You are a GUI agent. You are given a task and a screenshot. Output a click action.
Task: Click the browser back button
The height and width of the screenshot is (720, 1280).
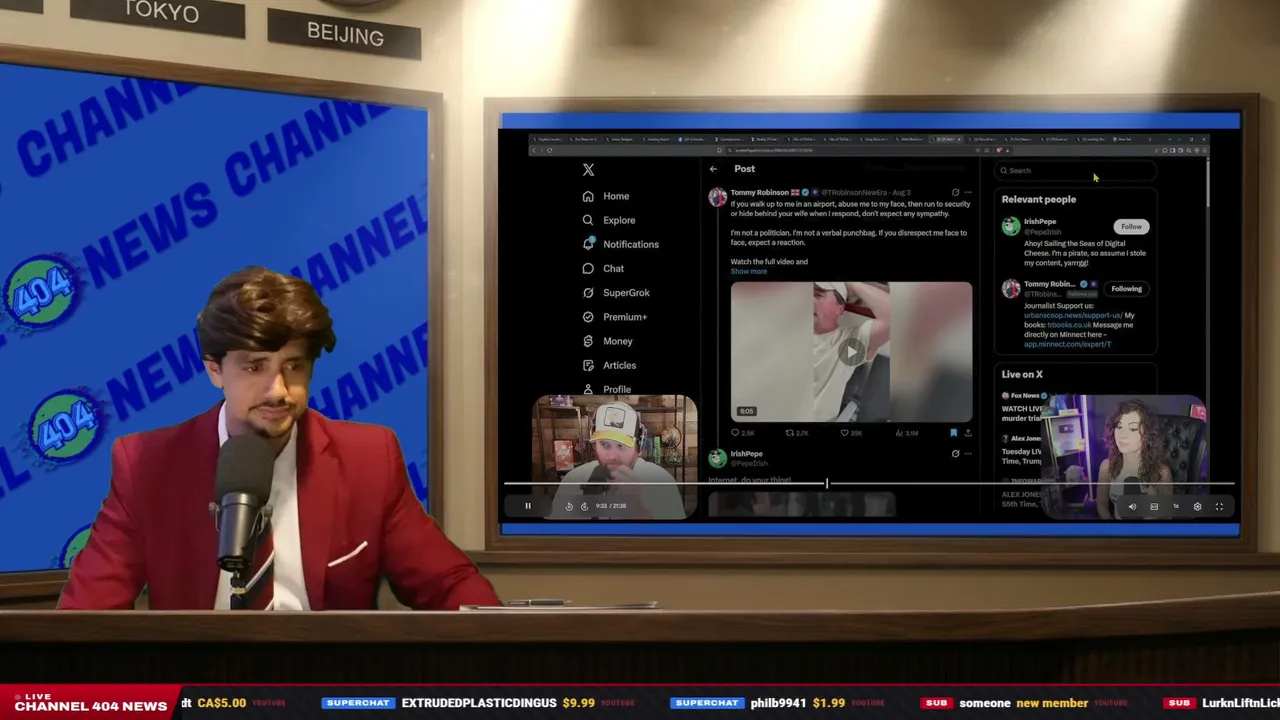click(534, 150)
